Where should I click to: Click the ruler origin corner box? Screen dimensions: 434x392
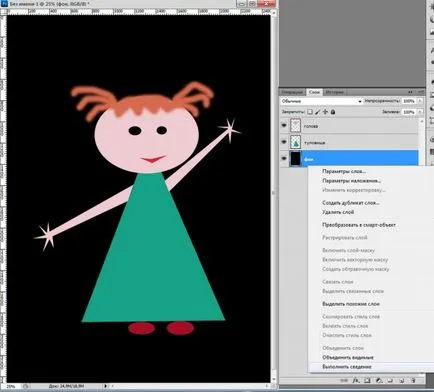click(3, 12)
